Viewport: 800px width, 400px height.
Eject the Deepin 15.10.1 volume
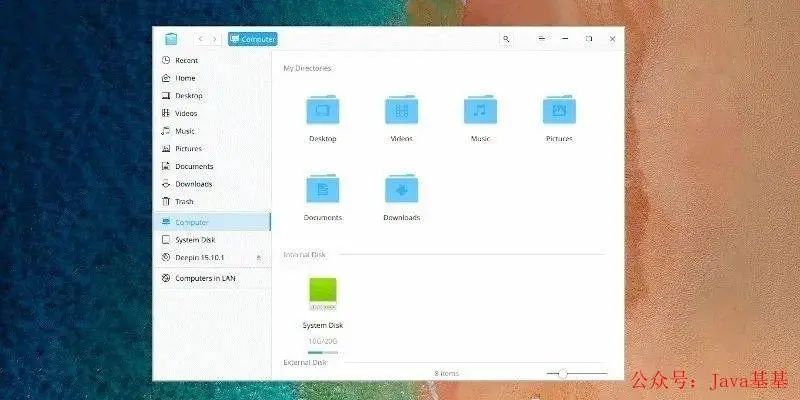tap(259, 258)
